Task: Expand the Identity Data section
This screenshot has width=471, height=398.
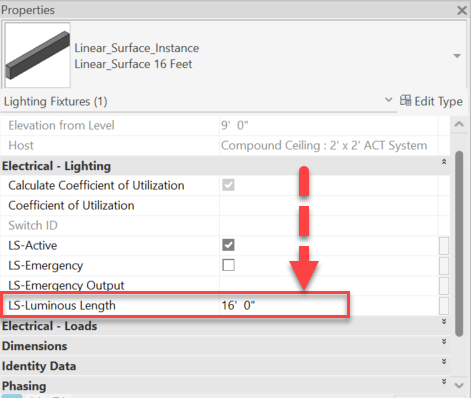Action: pos(444,362)
